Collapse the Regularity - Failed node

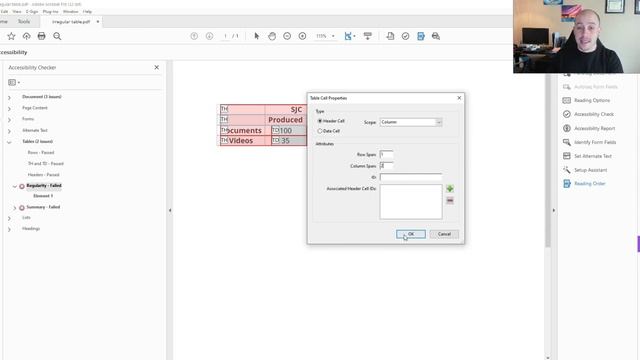click(15, 186)
